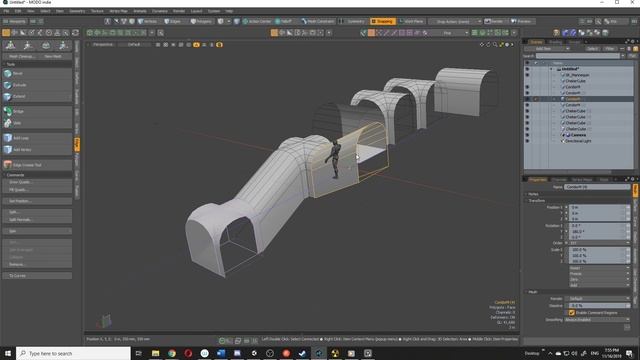Select the Extrude tool
The image size is (640, 360).
point(37,85)
